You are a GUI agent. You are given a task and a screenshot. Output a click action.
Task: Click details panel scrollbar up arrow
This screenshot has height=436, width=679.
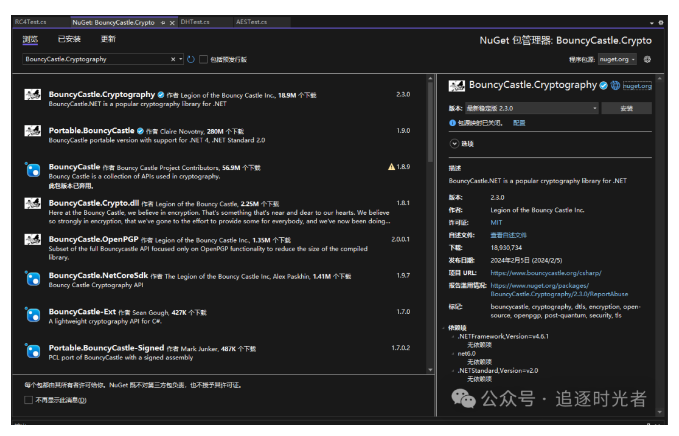(660, 79)
